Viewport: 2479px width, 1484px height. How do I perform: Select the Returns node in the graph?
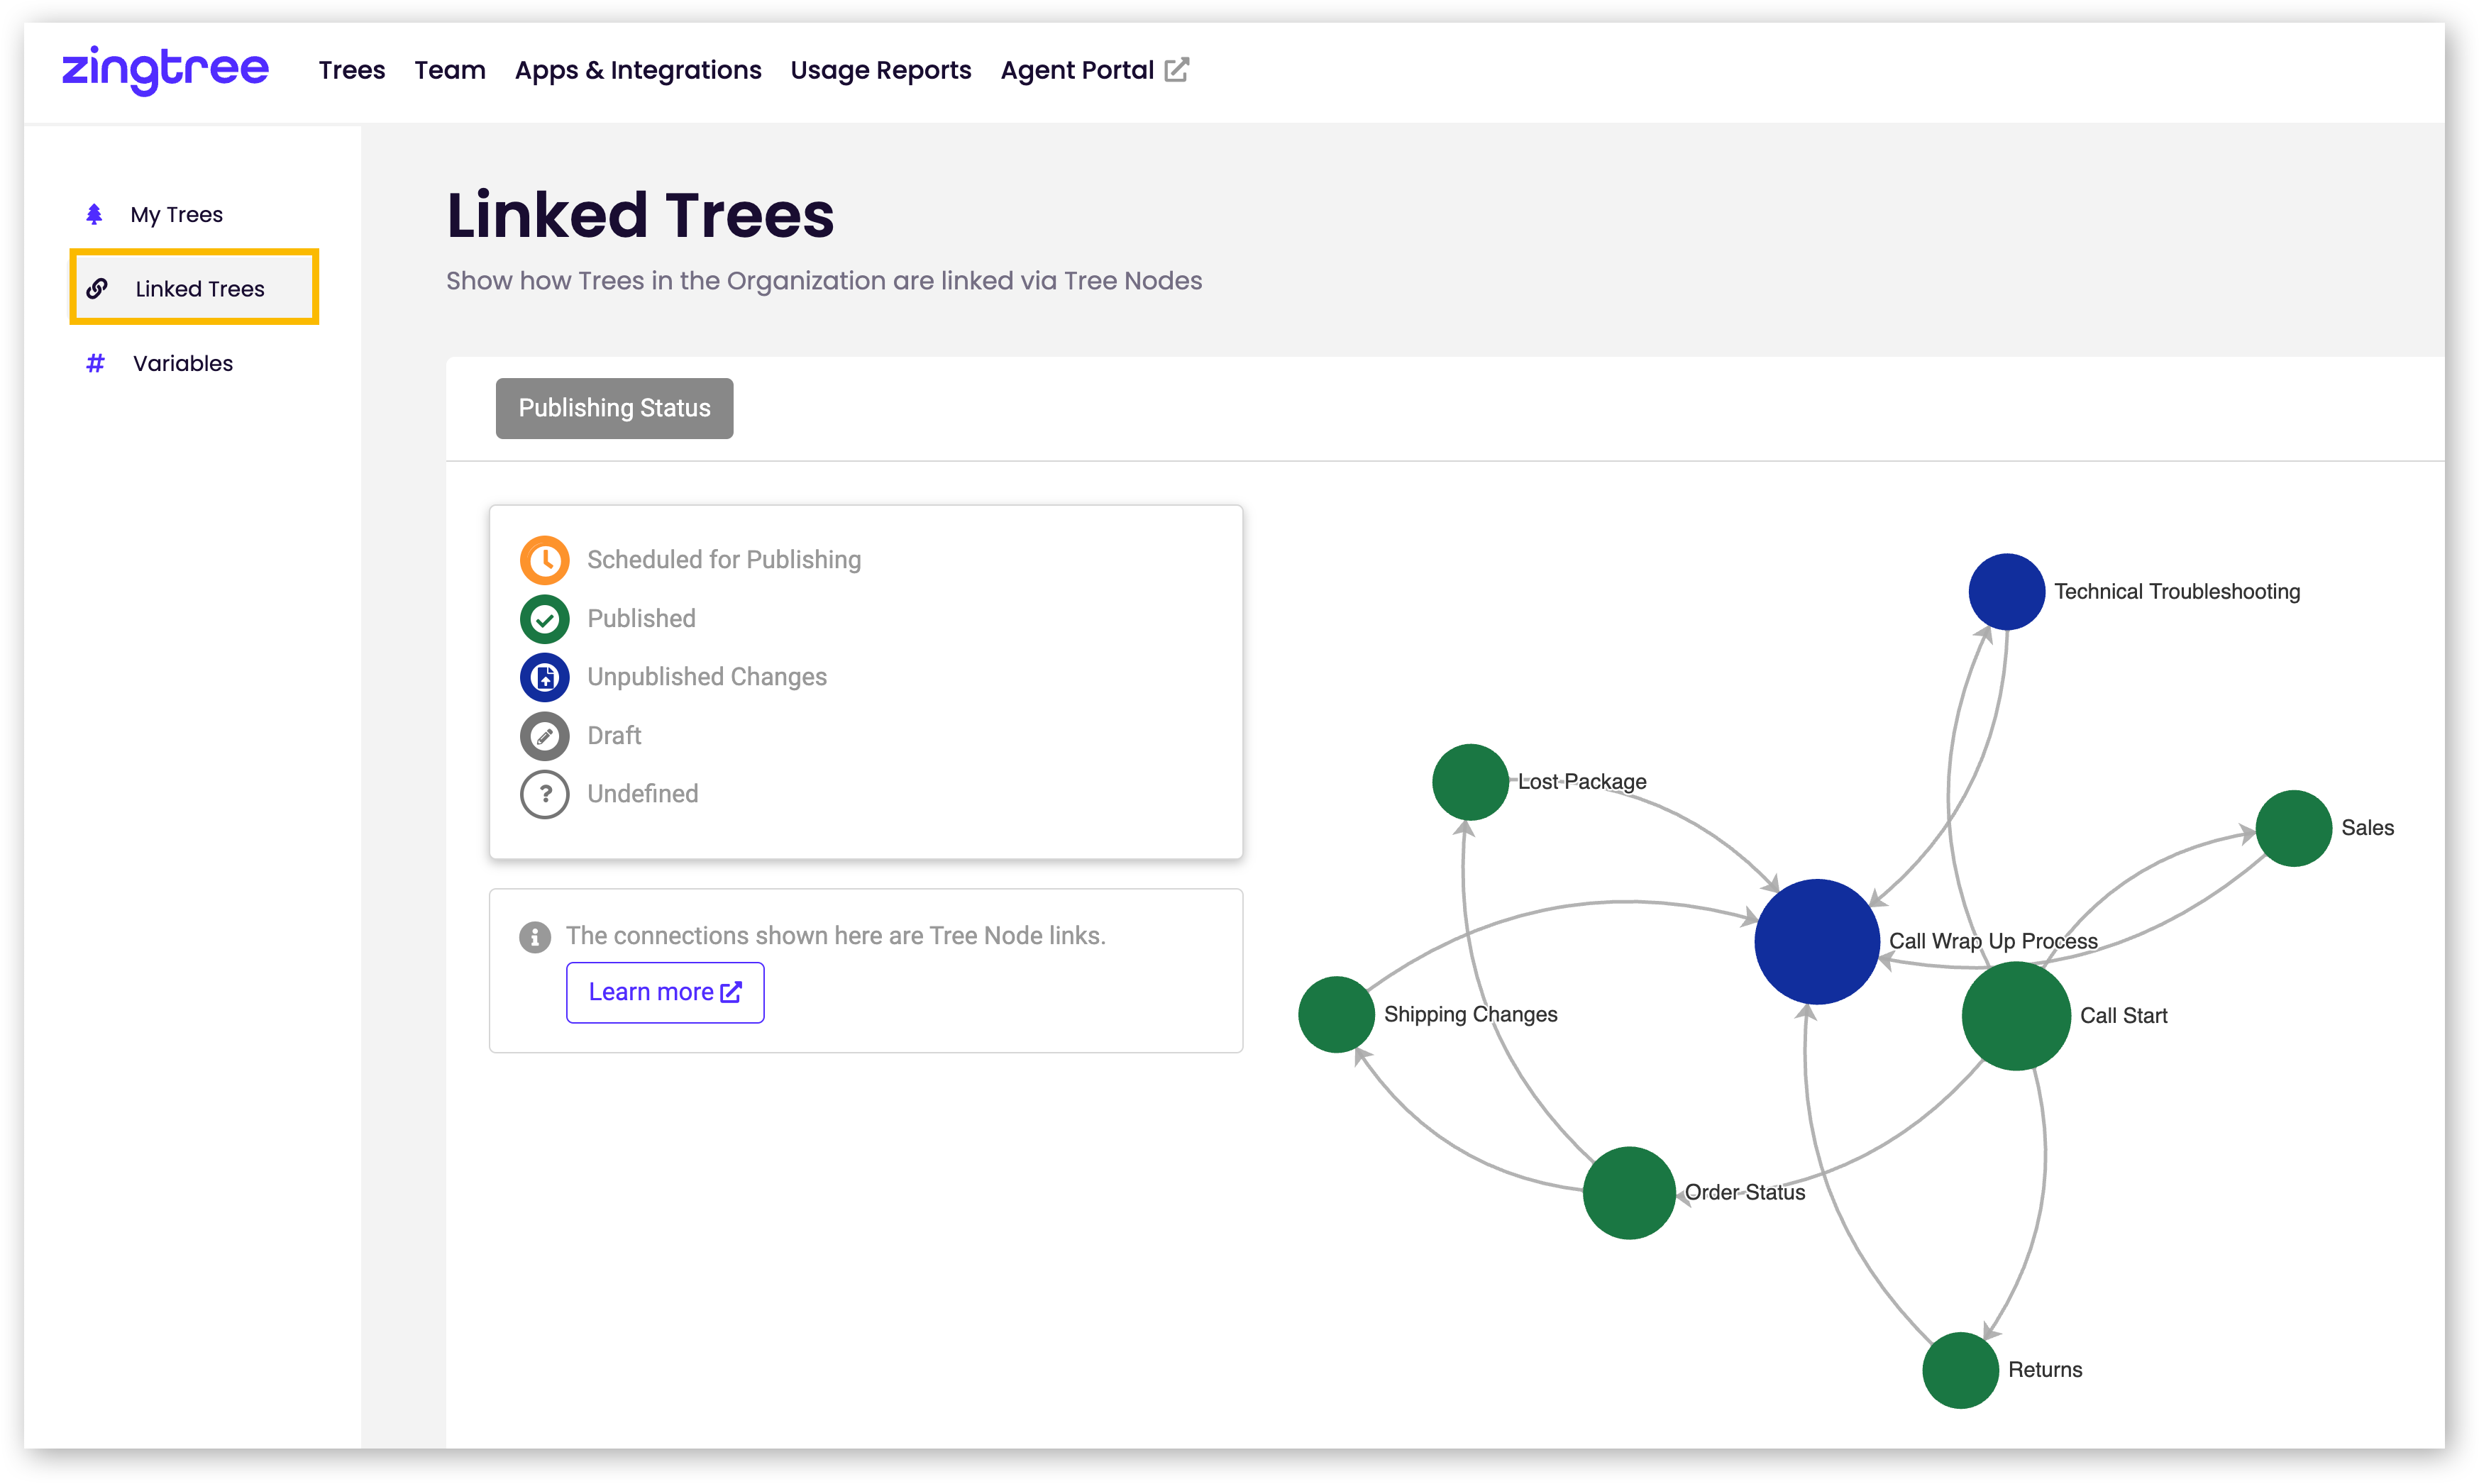1959,1370
